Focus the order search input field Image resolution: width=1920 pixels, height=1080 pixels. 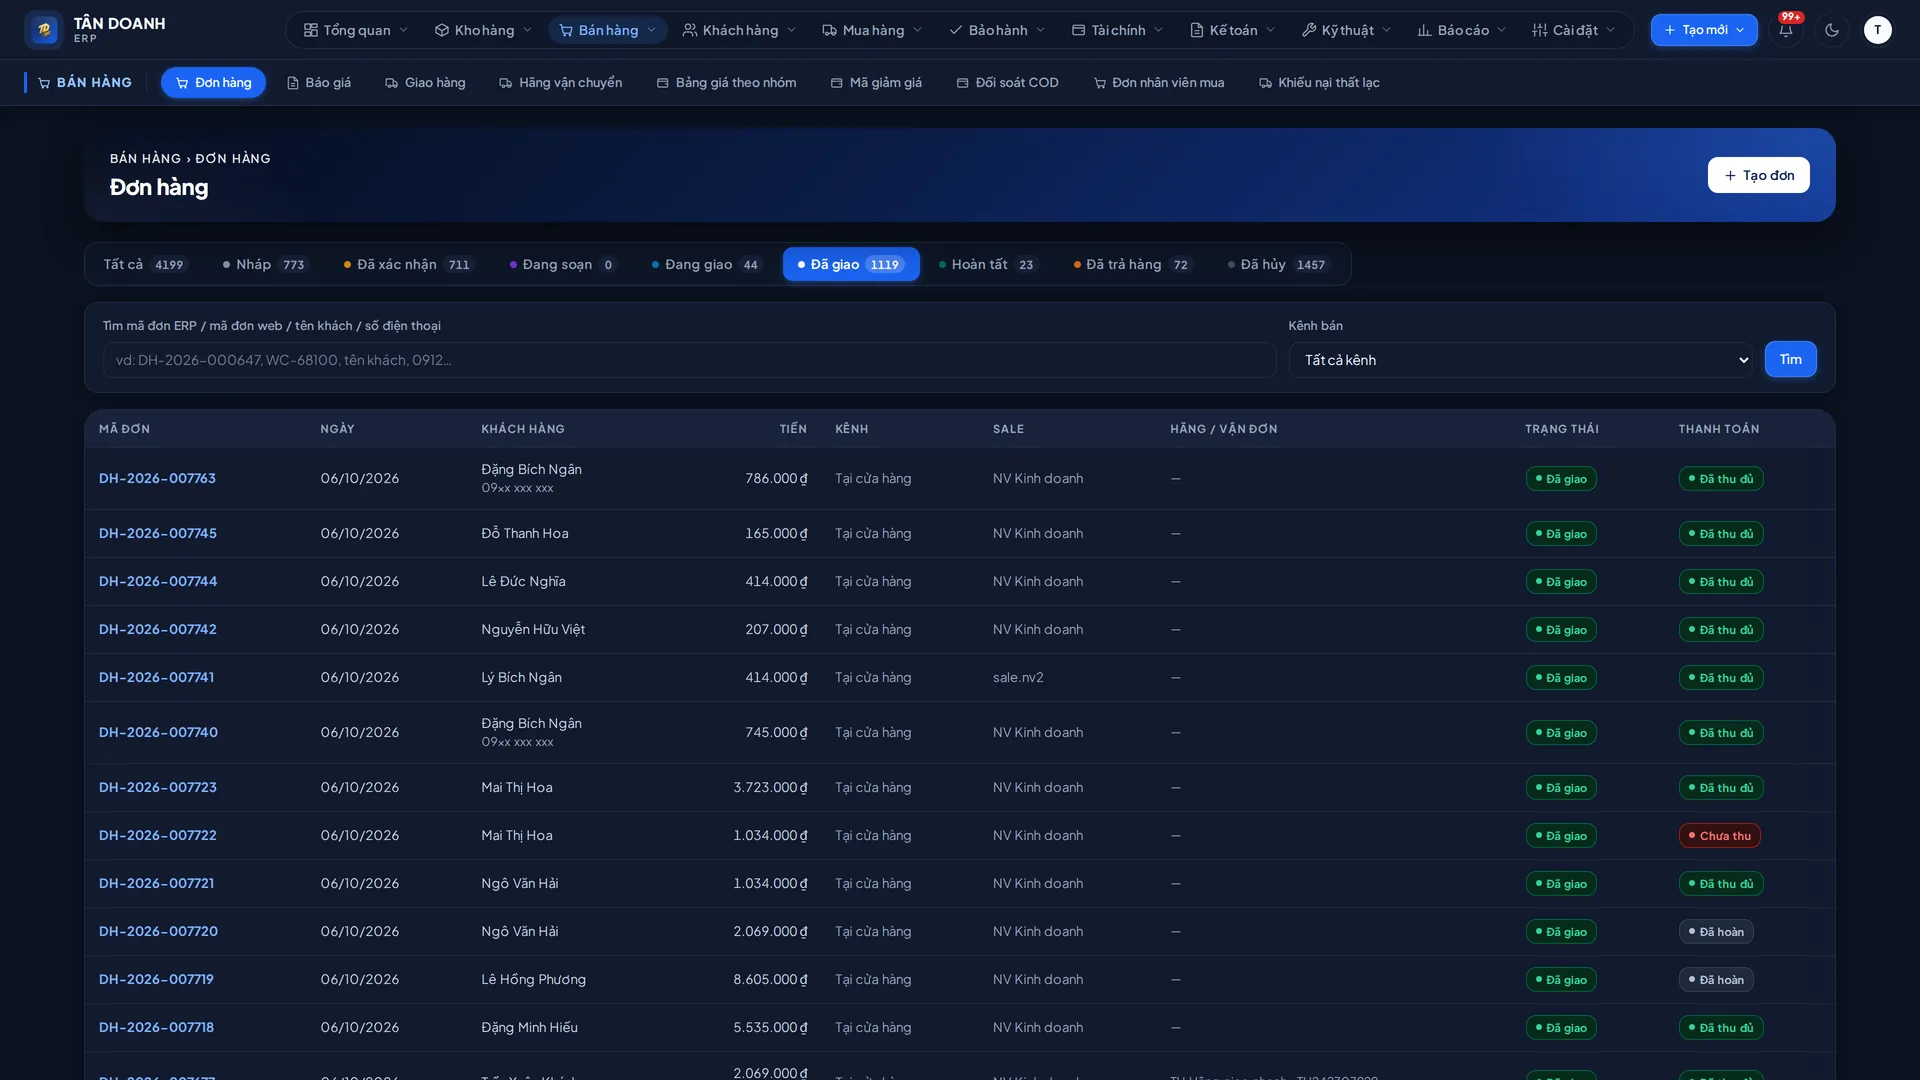click(x=689, y=360)
